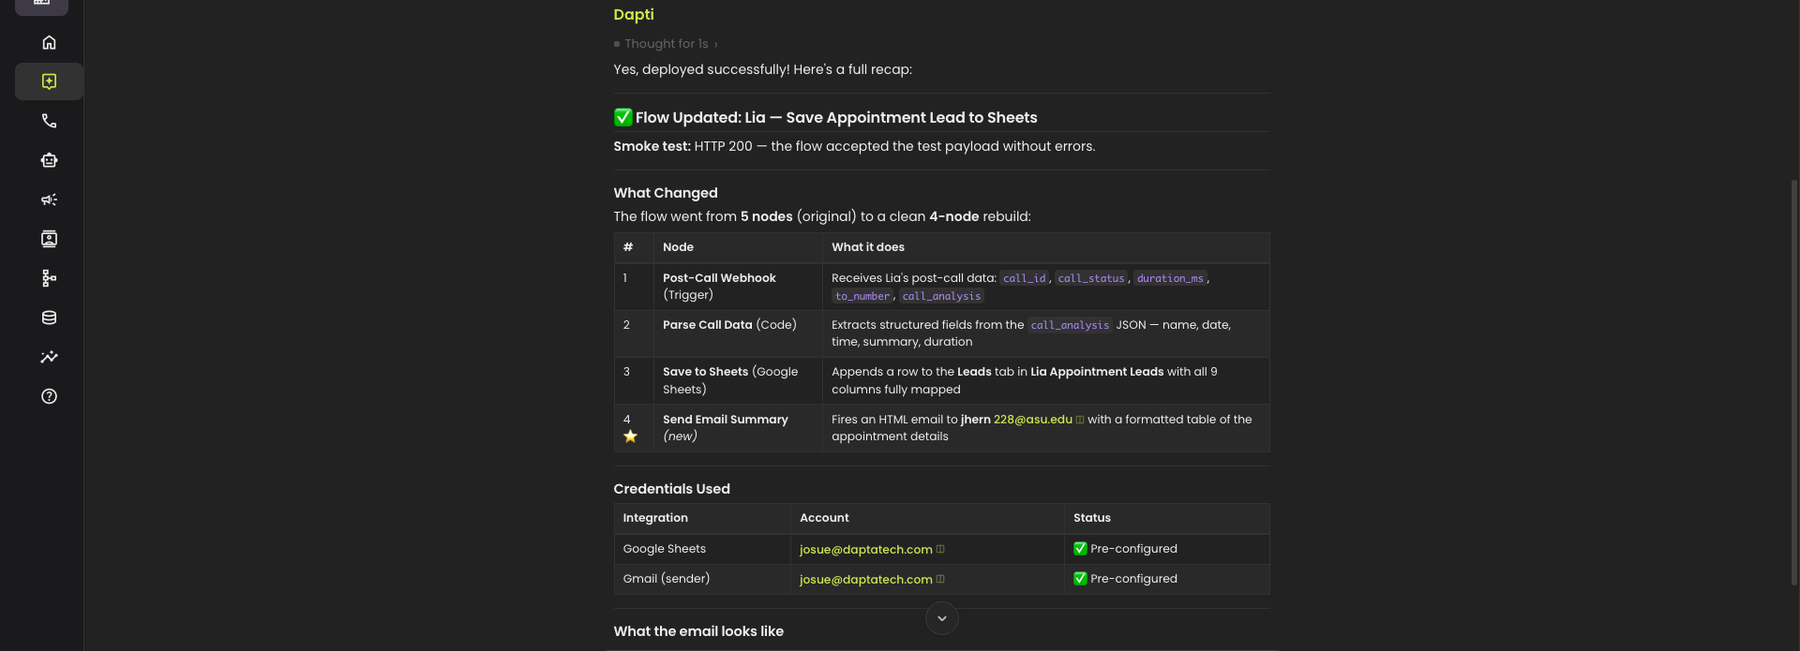1800x651 pixels.
Task: Click the workspace logo at sidebar top
Action: pos(42,5)
